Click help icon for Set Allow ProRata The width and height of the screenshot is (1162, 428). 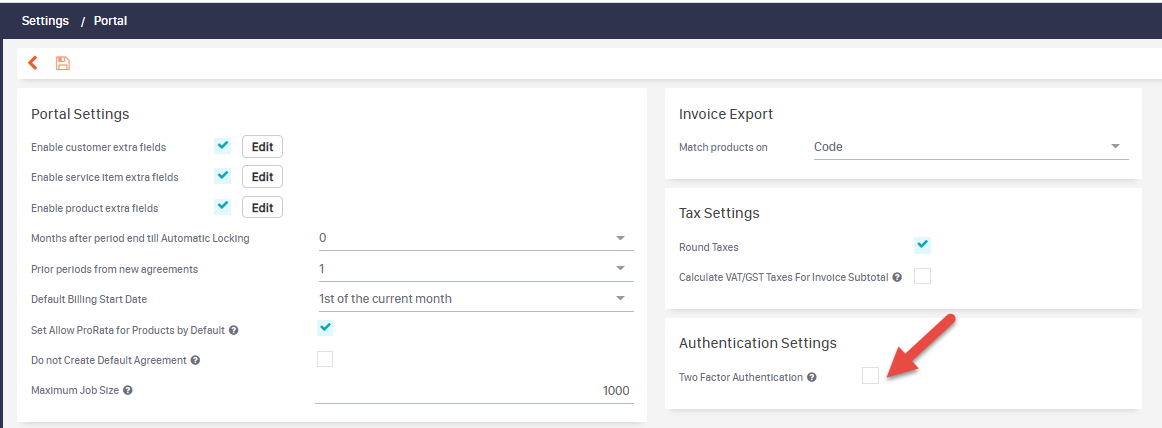click(233, 330)
